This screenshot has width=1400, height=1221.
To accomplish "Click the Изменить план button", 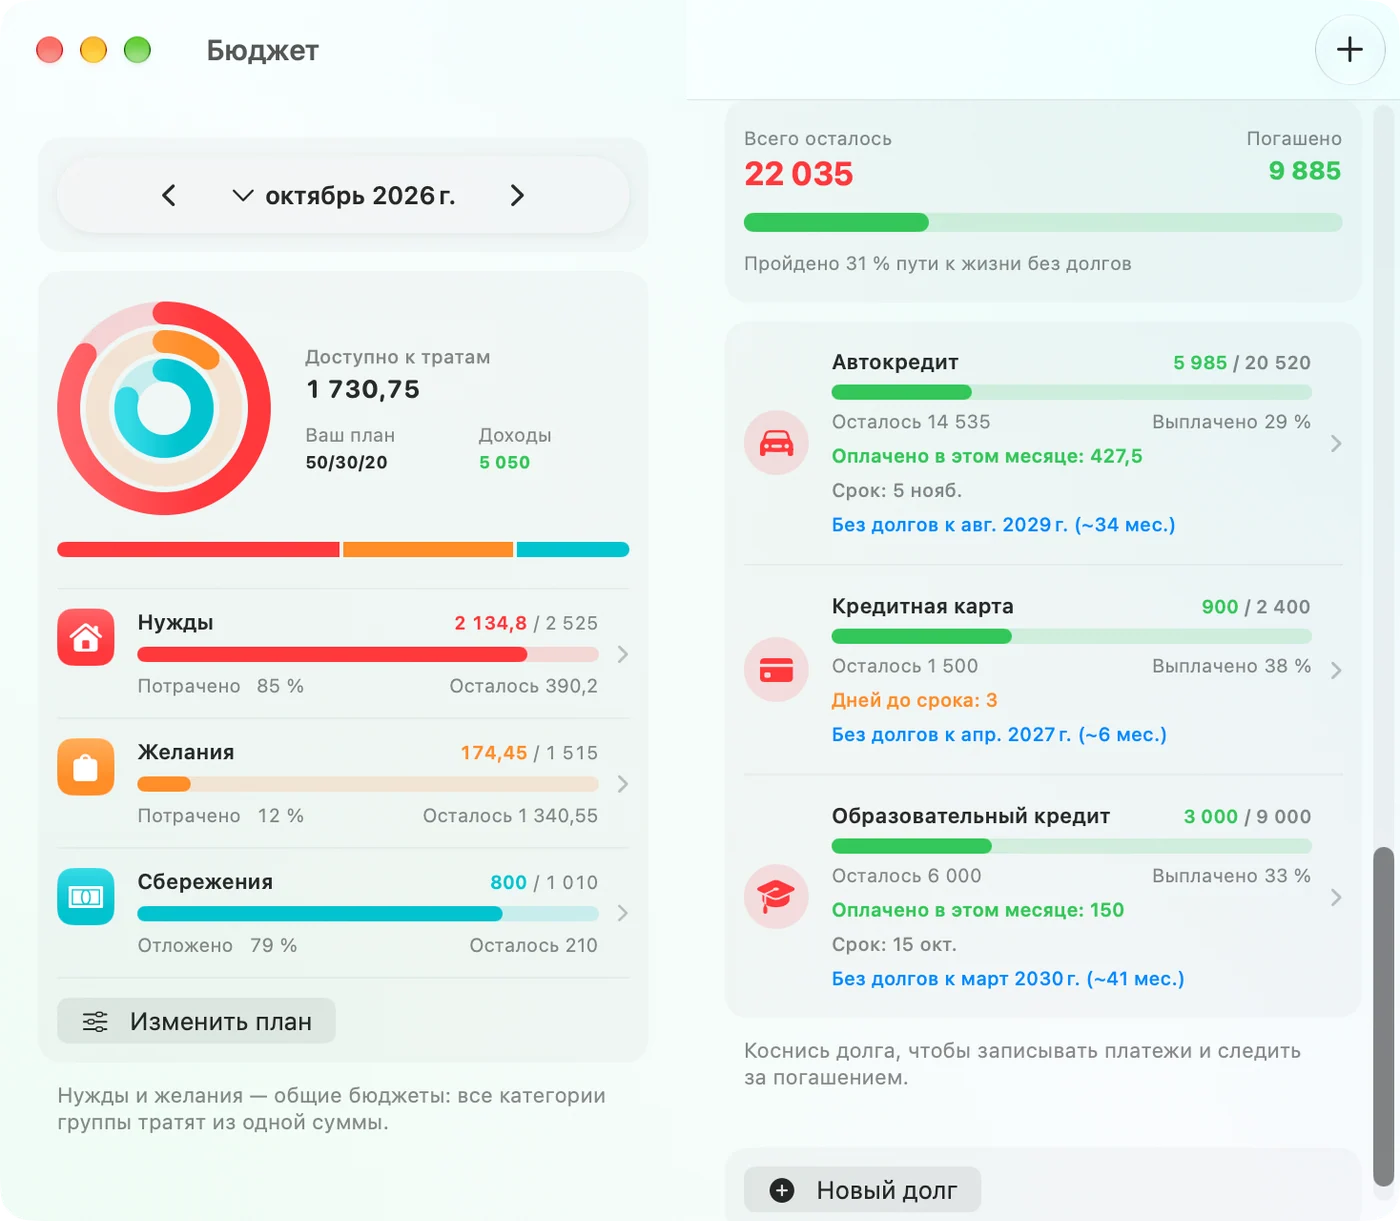I will click(x=196, y=1021).
